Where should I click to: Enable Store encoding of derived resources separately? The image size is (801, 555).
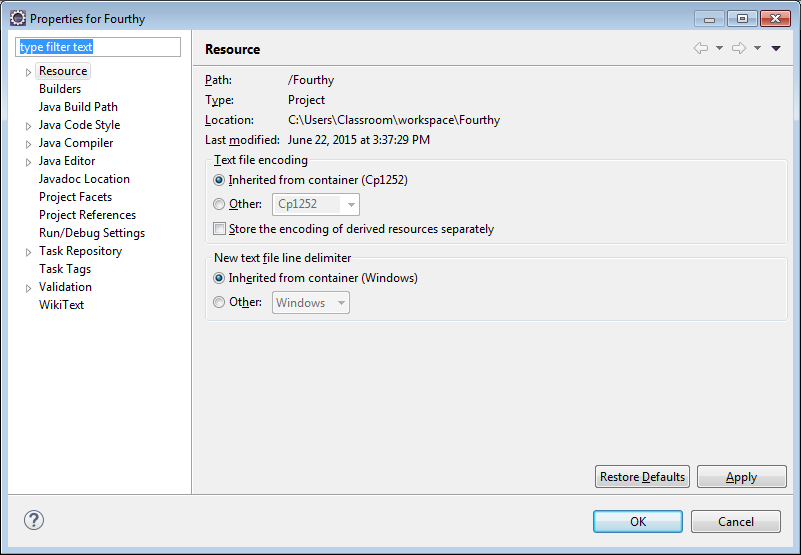(x=220, y=229)
